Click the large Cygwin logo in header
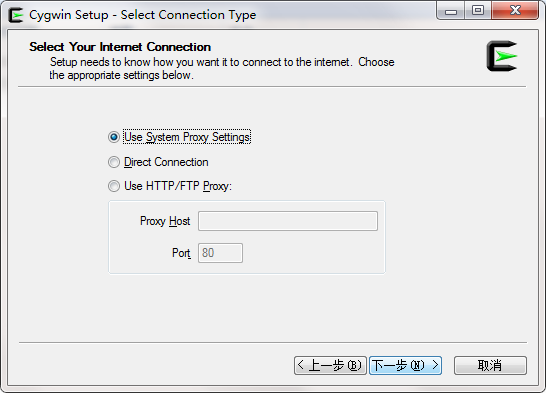 tap(502, 56)
